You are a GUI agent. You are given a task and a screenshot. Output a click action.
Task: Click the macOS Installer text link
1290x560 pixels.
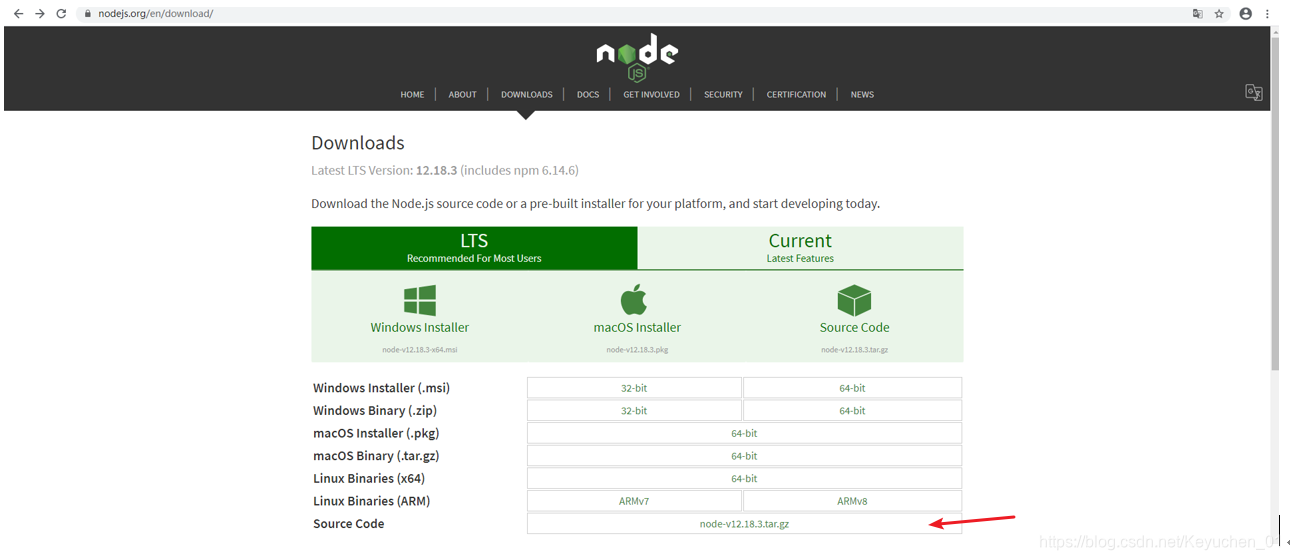tap(637, 327)
